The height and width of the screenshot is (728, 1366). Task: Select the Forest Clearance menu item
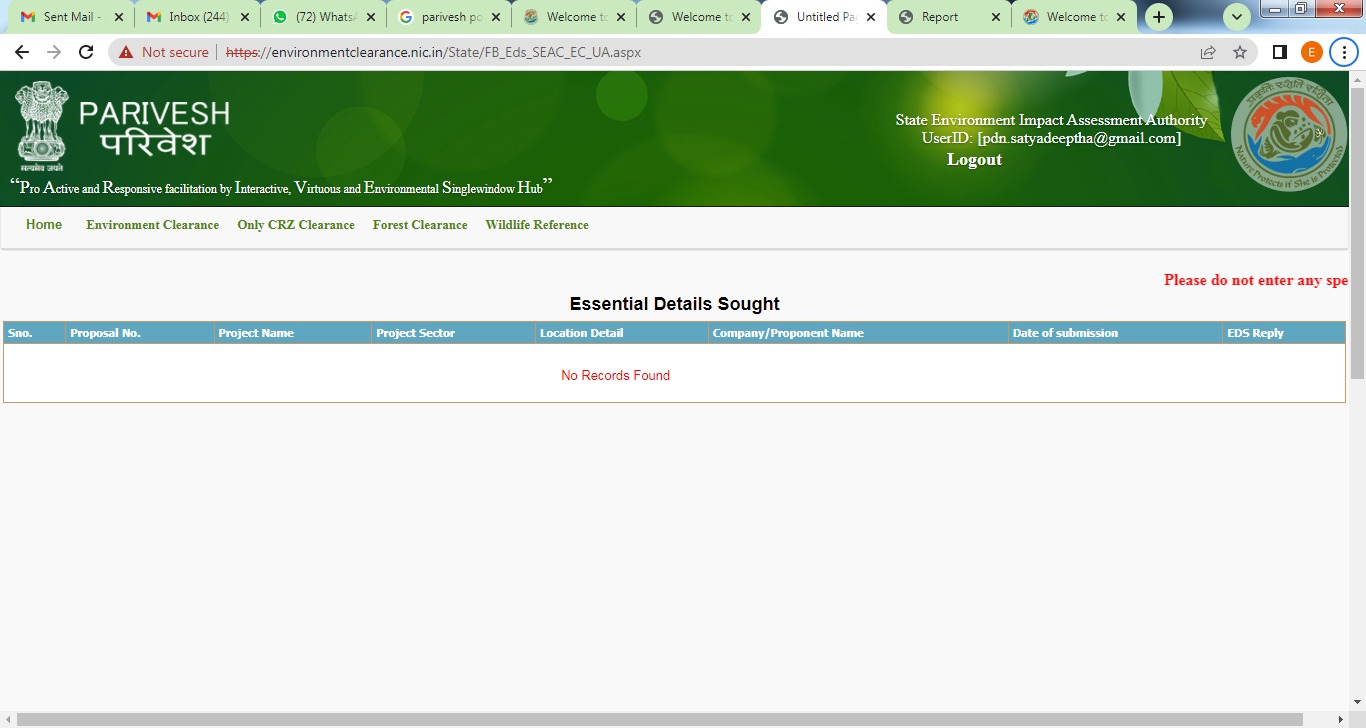419,224
